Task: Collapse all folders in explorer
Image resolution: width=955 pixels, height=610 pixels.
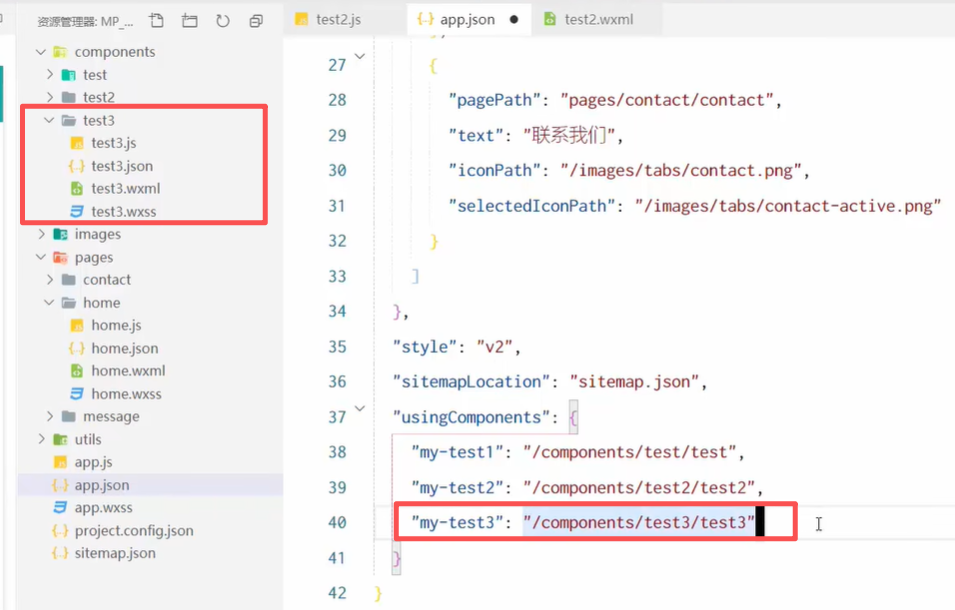Action: 256,21
